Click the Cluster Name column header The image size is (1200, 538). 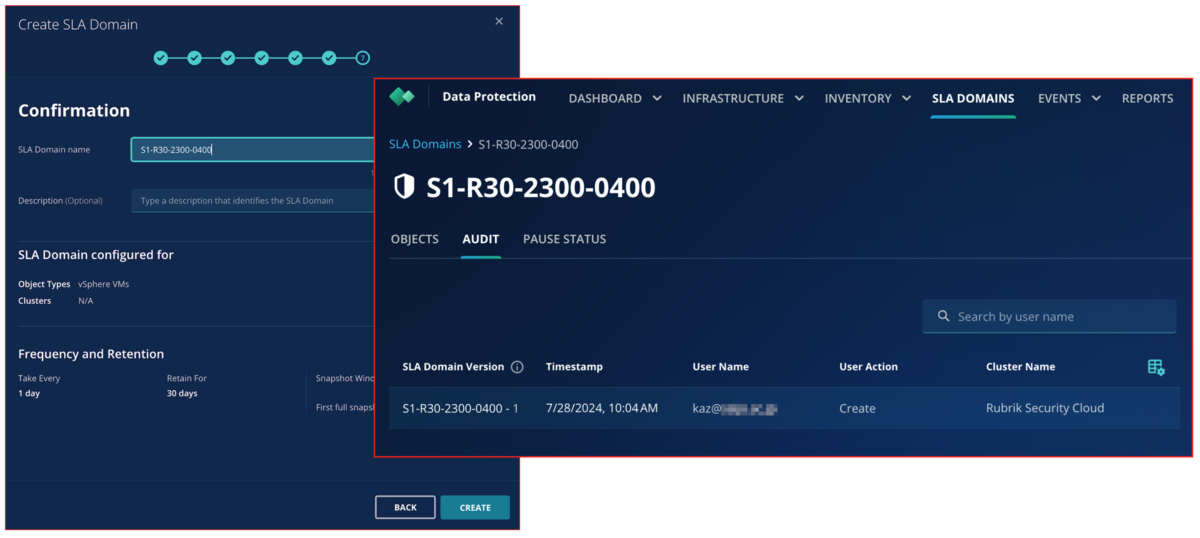click(x=1020, y=367)
